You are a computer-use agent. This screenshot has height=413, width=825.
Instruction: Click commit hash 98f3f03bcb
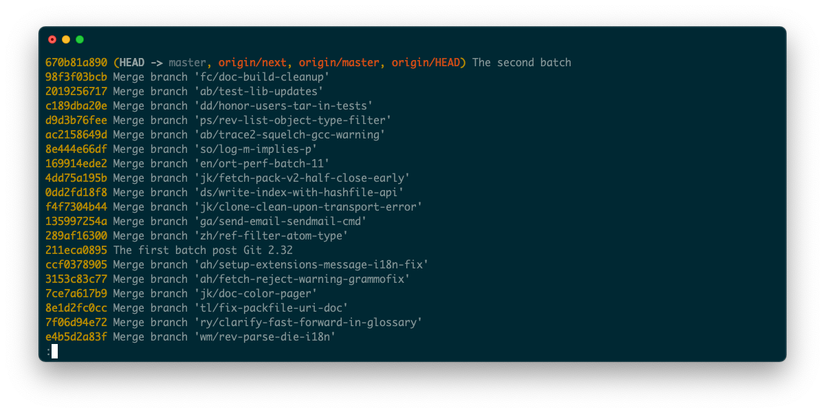coord(76,77)
